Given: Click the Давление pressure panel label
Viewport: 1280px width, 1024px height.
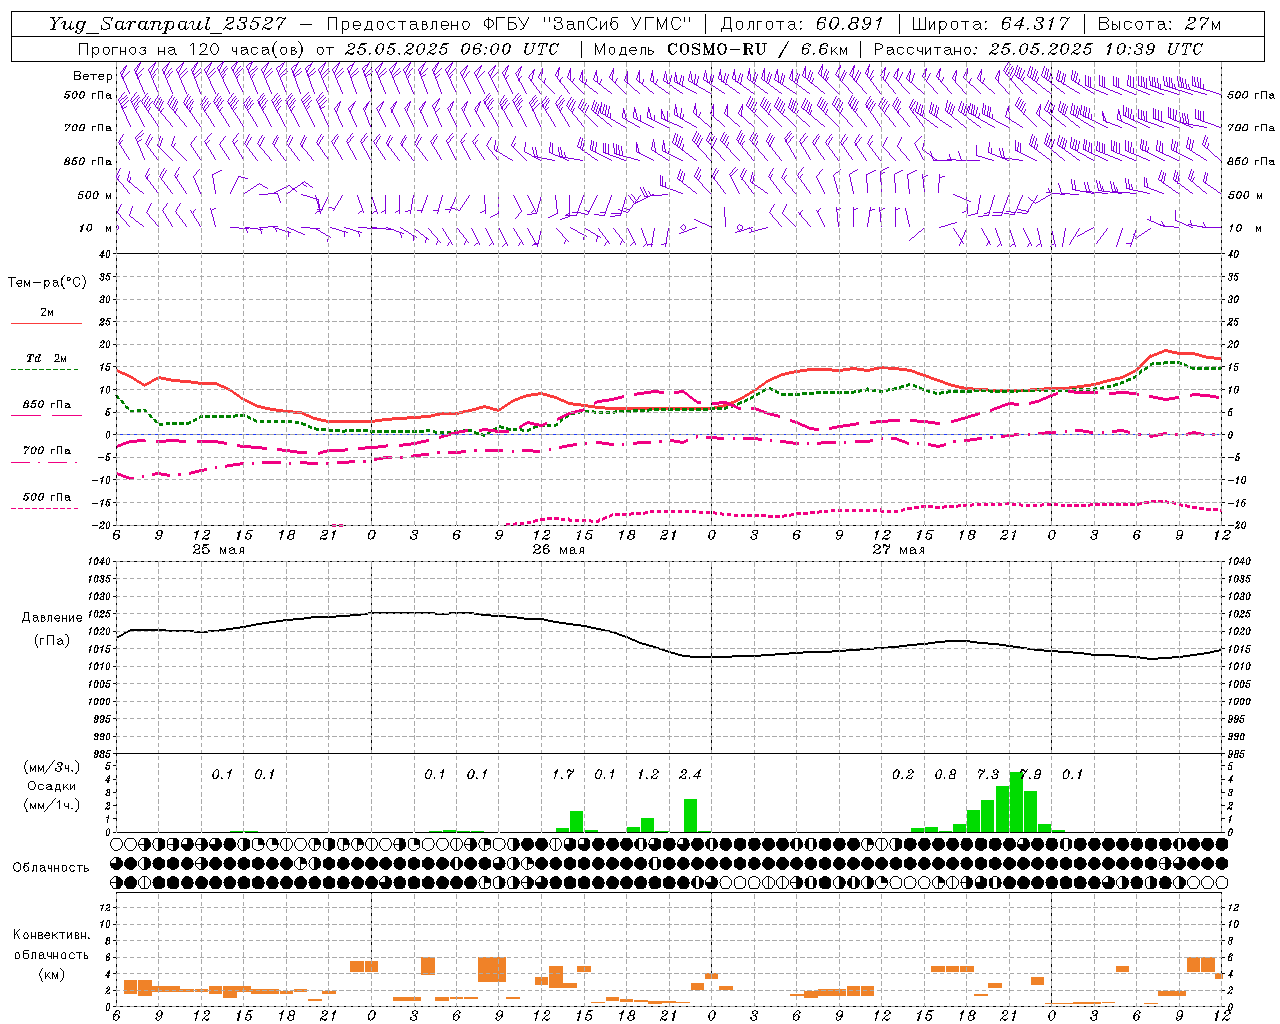Looking at the screenshot, I should point(52,617).
